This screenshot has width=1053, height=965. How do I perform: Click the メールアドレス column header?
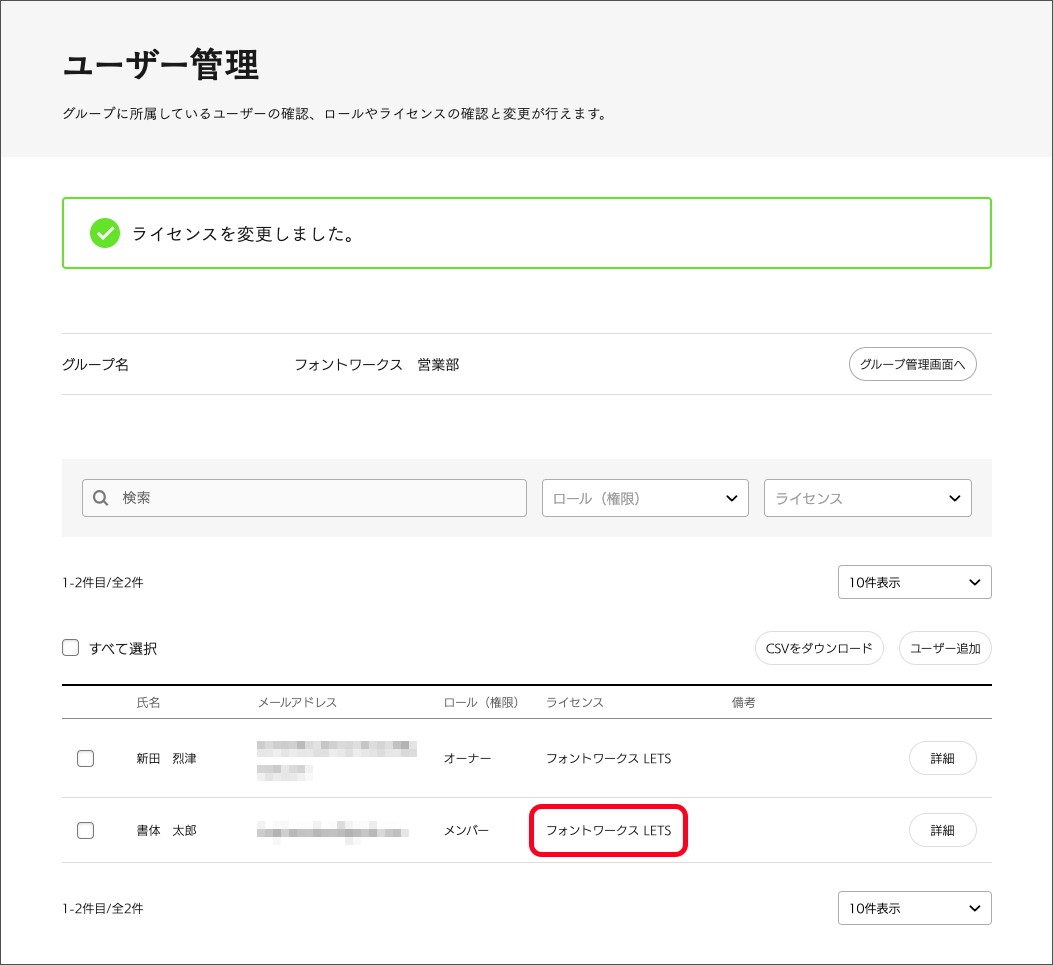[x=297, y=702]
